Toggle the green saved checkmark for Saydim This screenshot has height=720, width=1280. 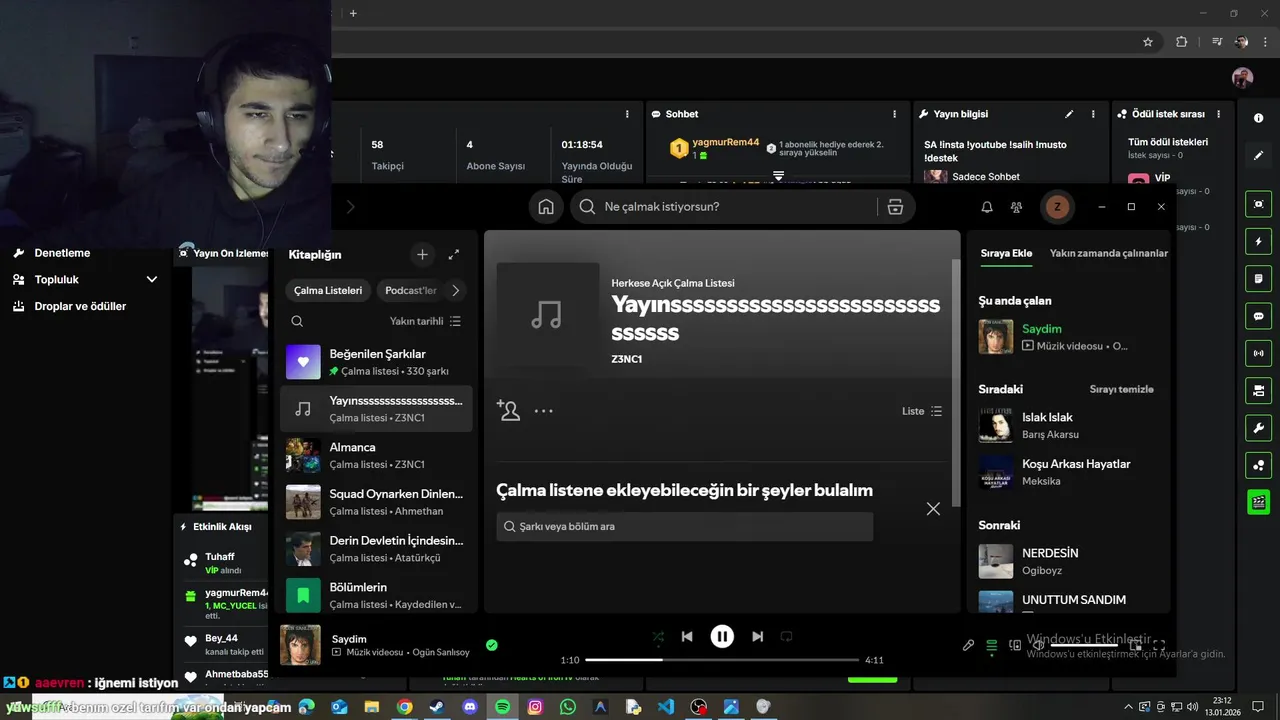click(491, 645)
